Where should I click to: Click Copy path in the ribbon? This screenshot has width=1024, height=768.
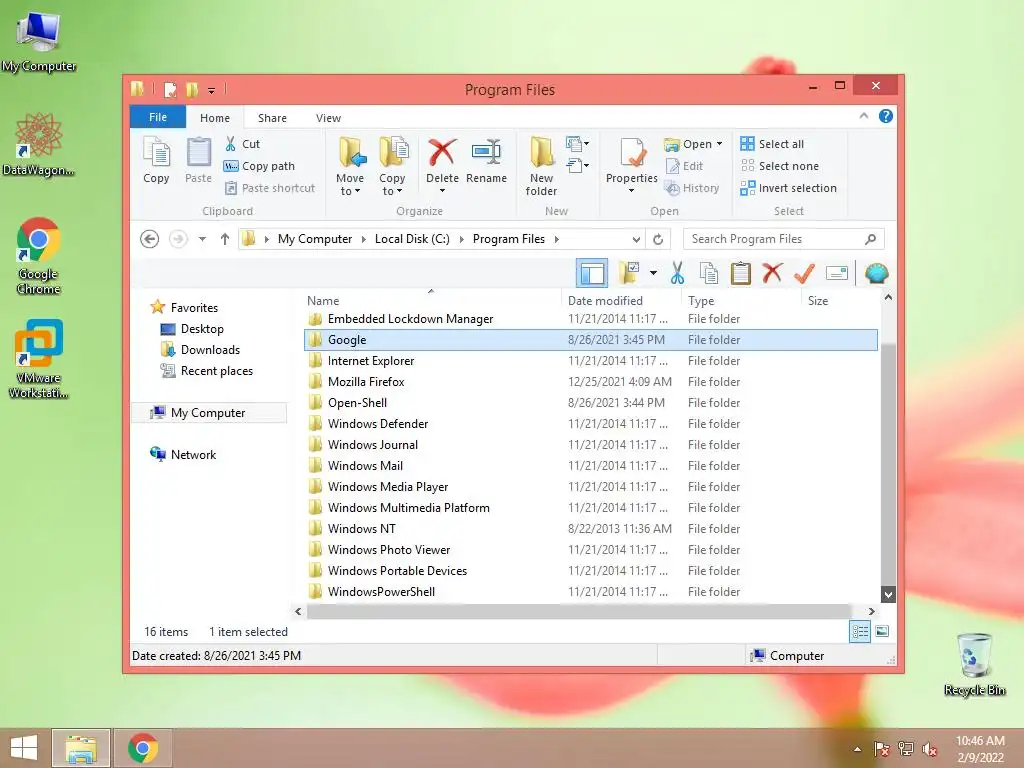(259, 166)
